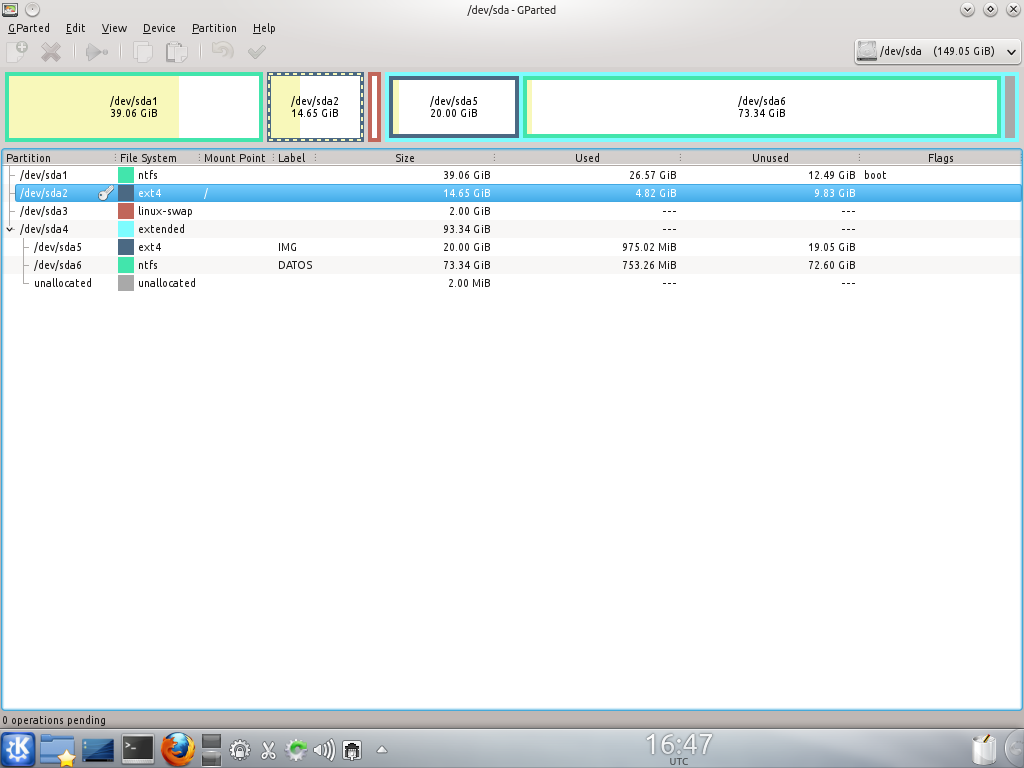Image resolution: width=1024 pixels, height=768 pixels.
Task: Sort by the Unused column header
Action: pos(770,158)
